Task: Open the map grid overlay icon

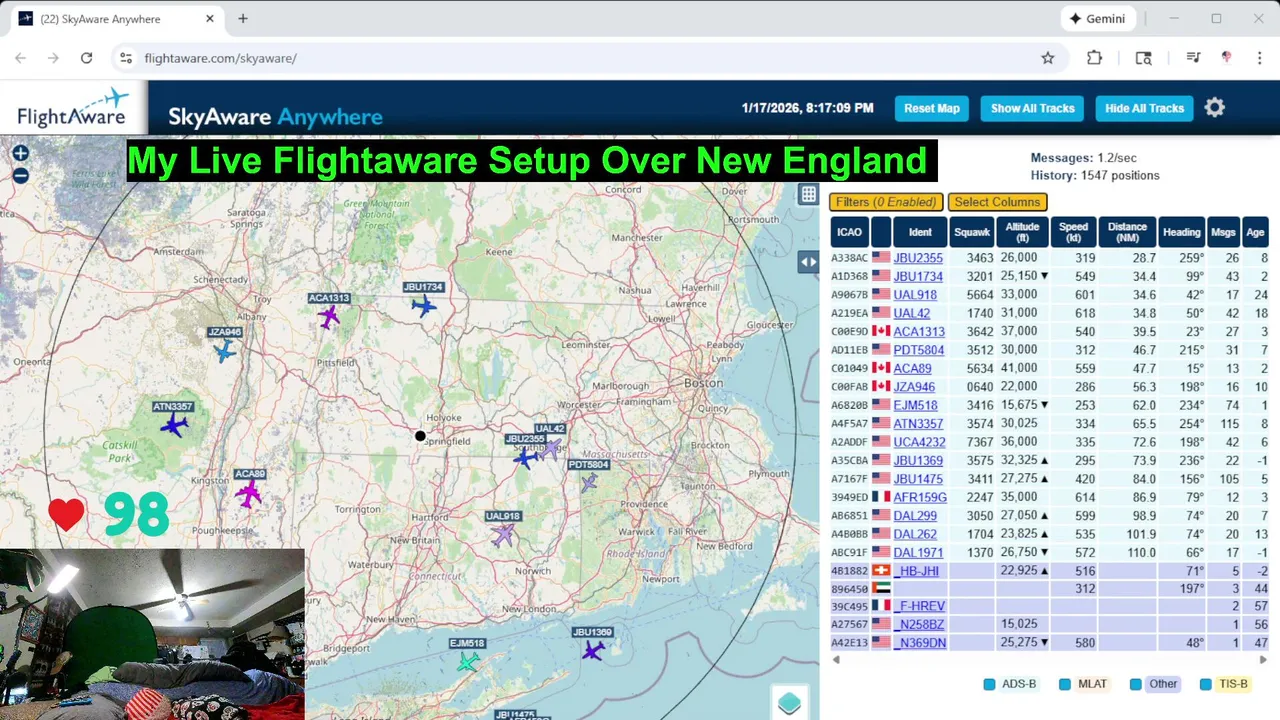Action: [x=808, y=195]
